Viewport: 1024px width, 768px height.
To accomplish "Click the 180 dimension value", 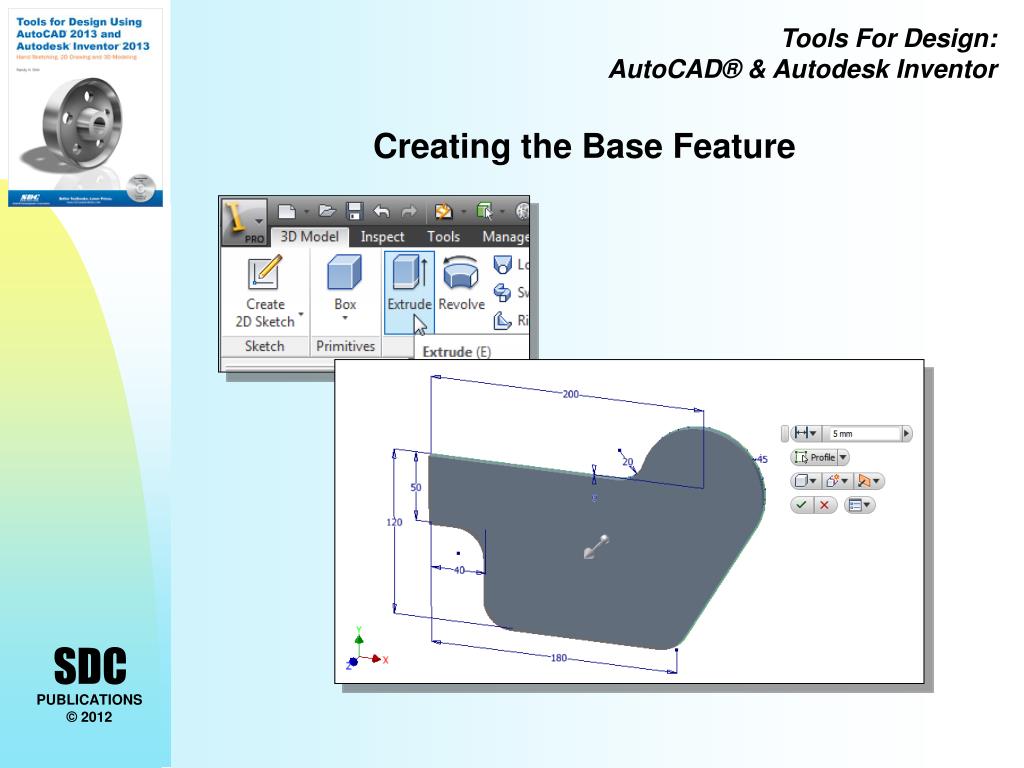I will point(558,658).
